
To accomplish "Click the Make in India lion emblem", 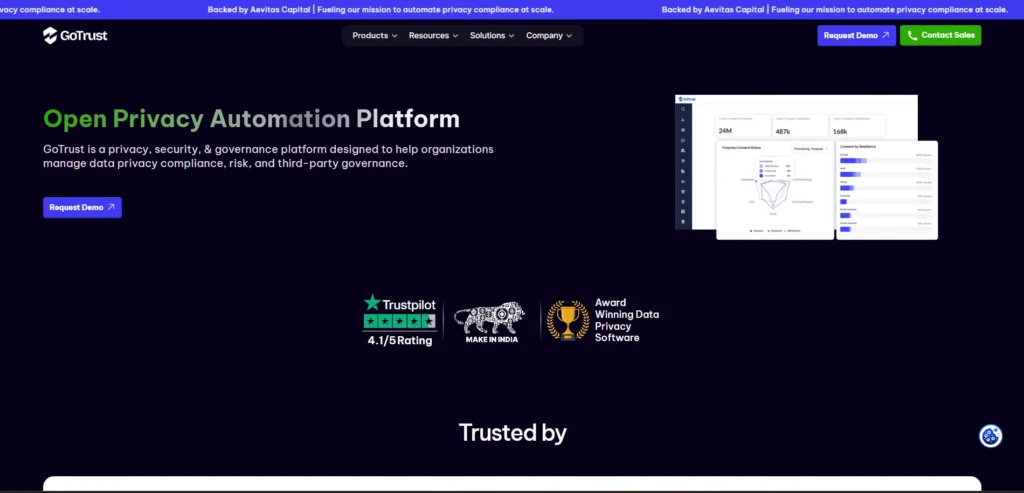I will [x=490, y=317].
